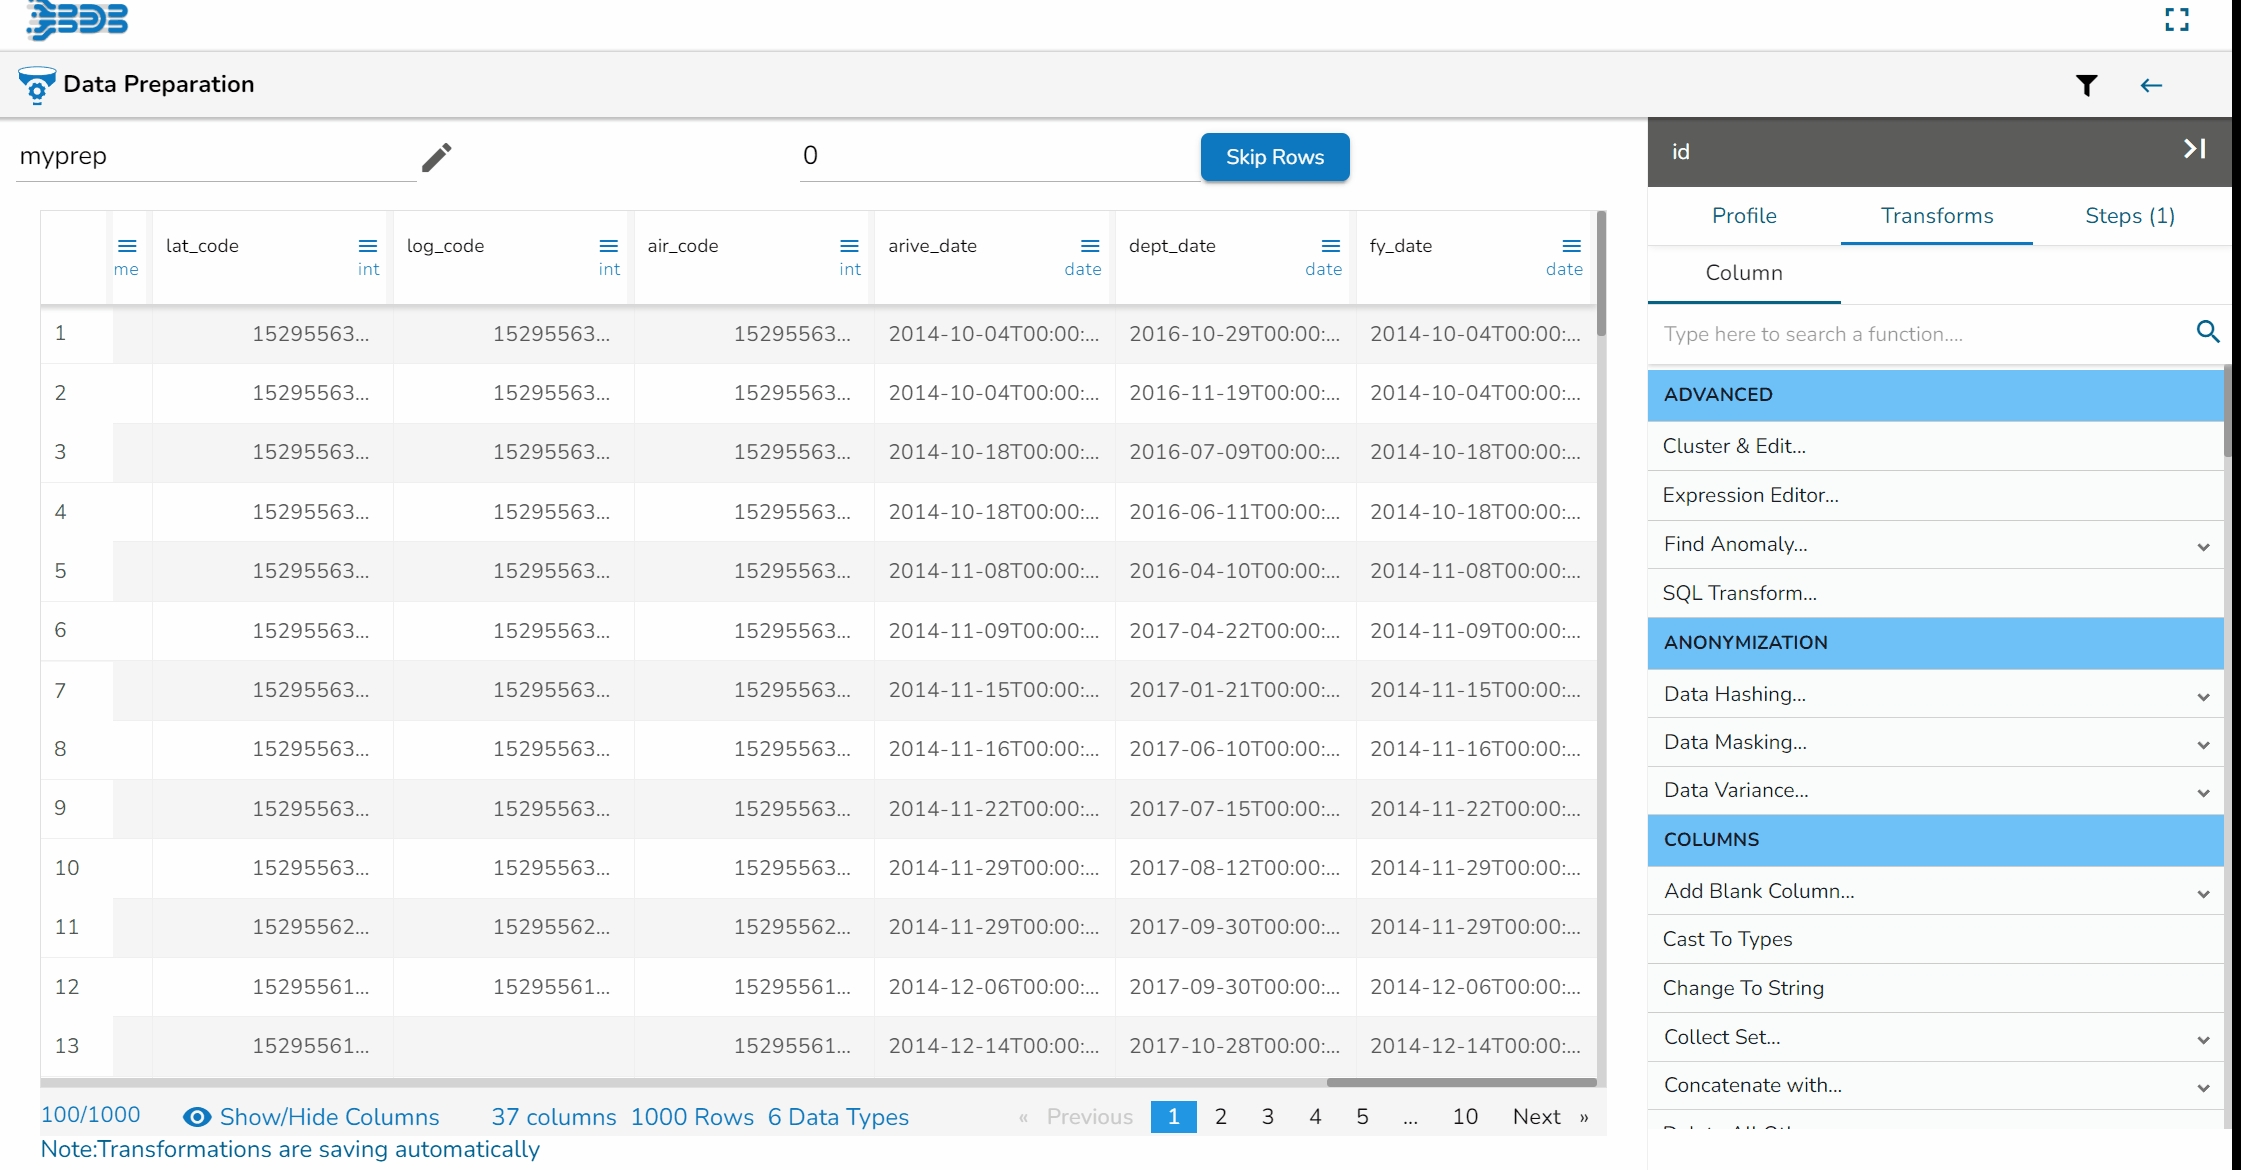
Task: Click the fullscreen expand icon
Action: 2176,20
